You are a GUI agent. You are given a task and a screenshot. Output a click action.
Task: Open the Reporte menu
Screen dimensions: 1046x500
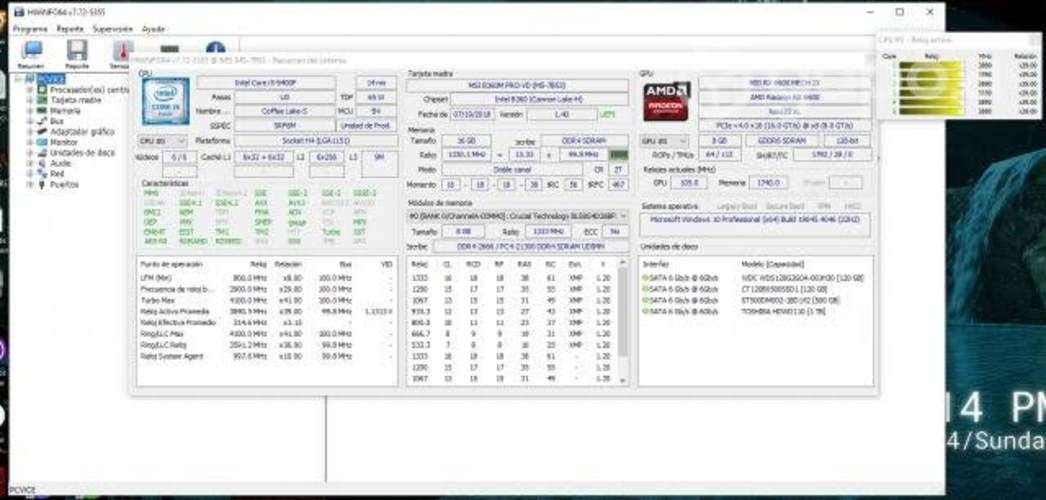coord(70,29)
